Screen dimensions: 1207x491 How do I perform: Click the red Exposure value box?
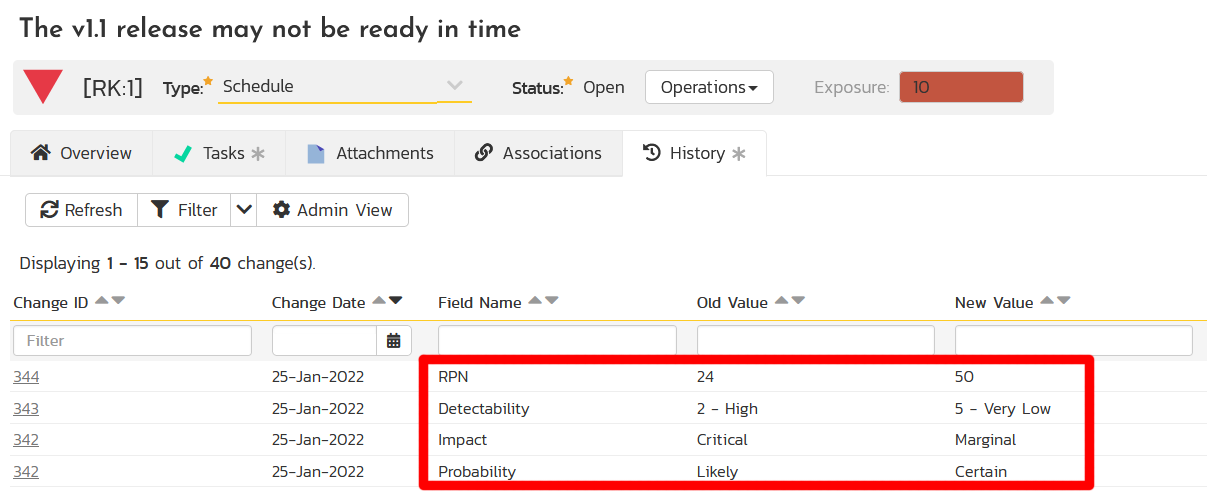click(x=961, y=87)
